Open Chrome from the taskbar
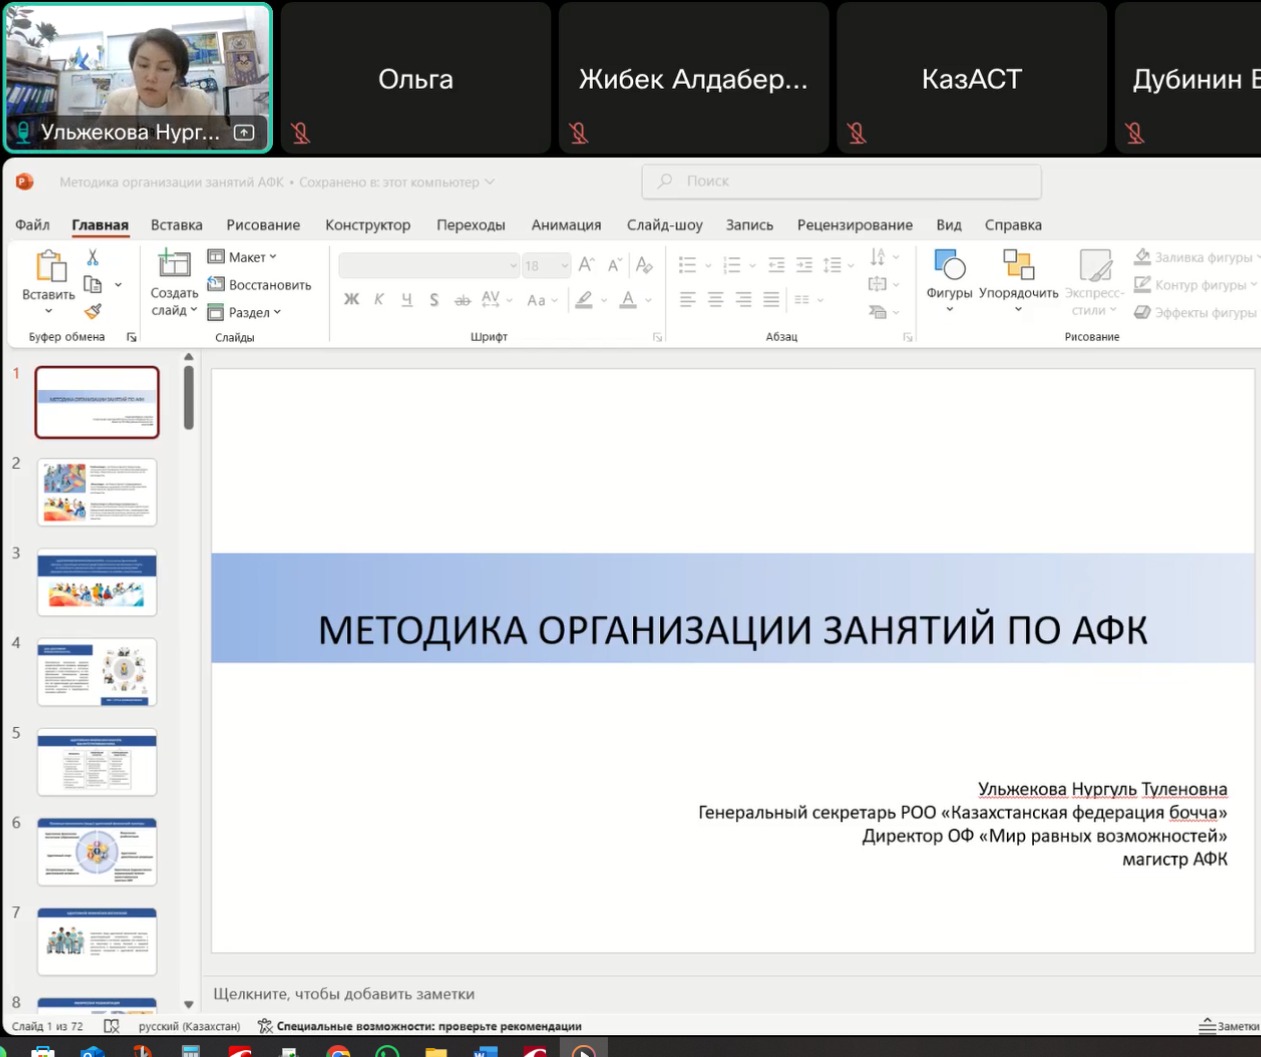The height and width of the screenshot is (1057, 1261). [339, 1052]
